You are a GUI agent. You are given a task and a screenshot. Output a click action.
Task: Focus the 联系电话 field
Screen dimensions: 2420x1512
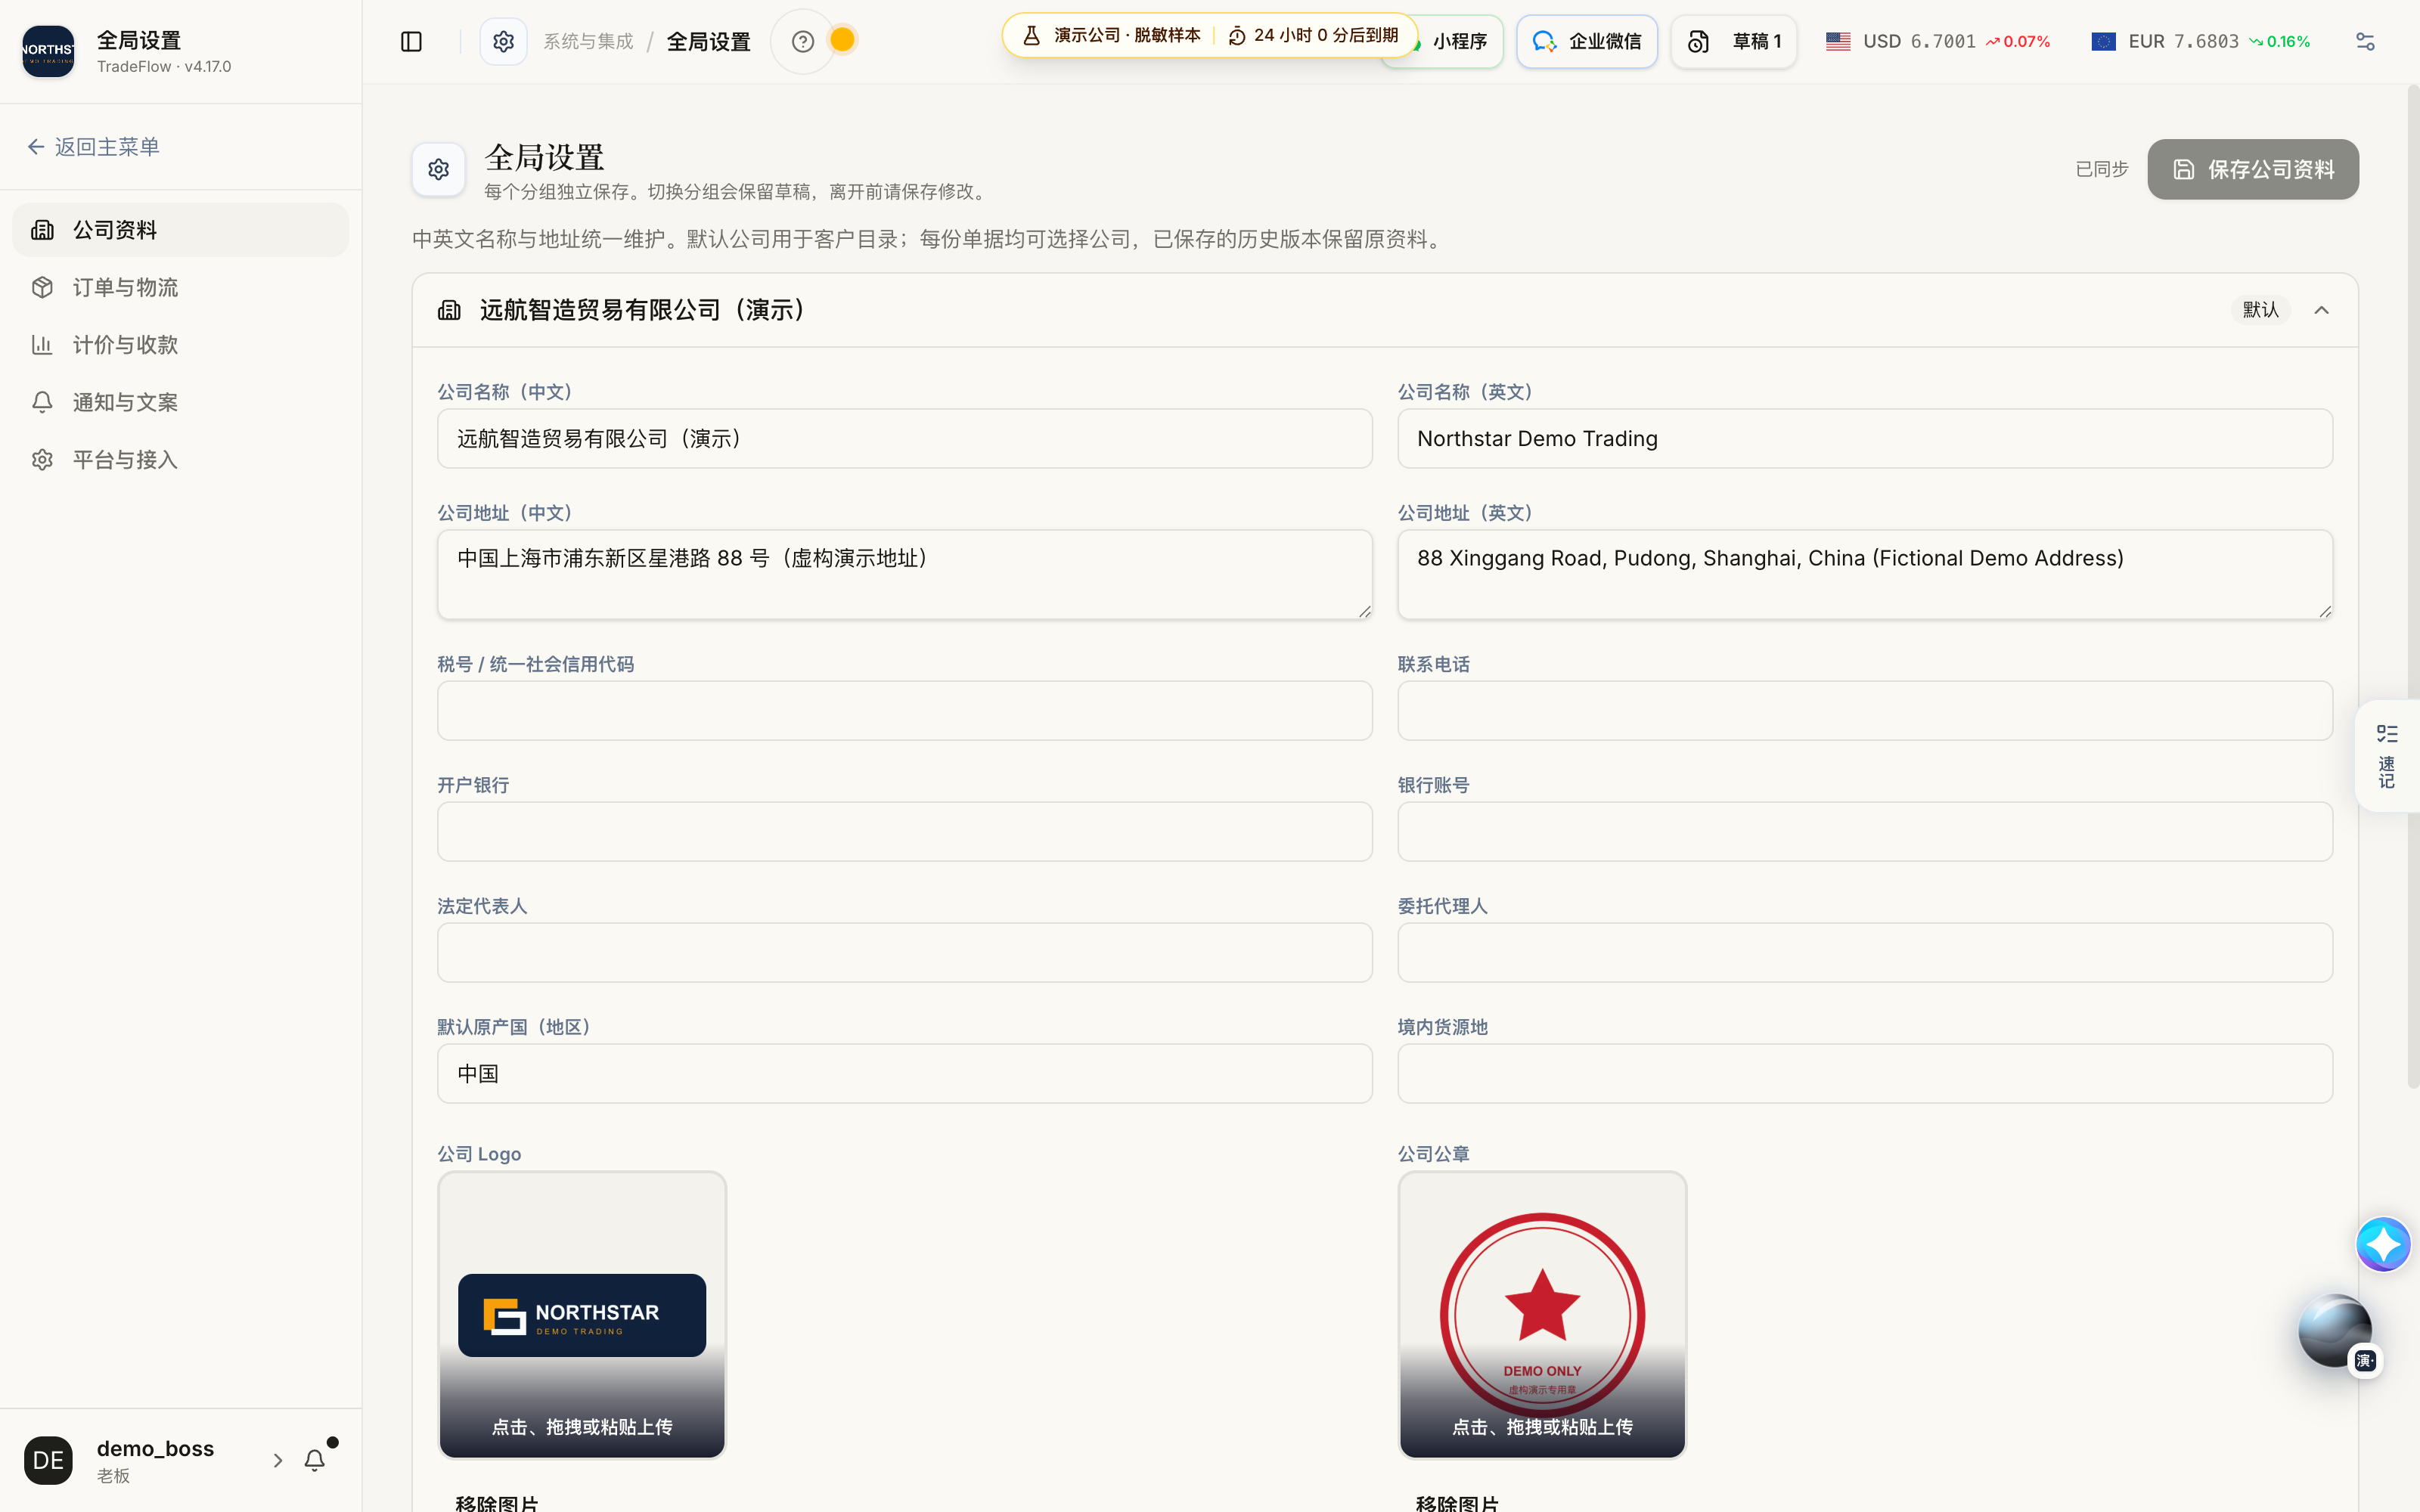[1865, 711]
